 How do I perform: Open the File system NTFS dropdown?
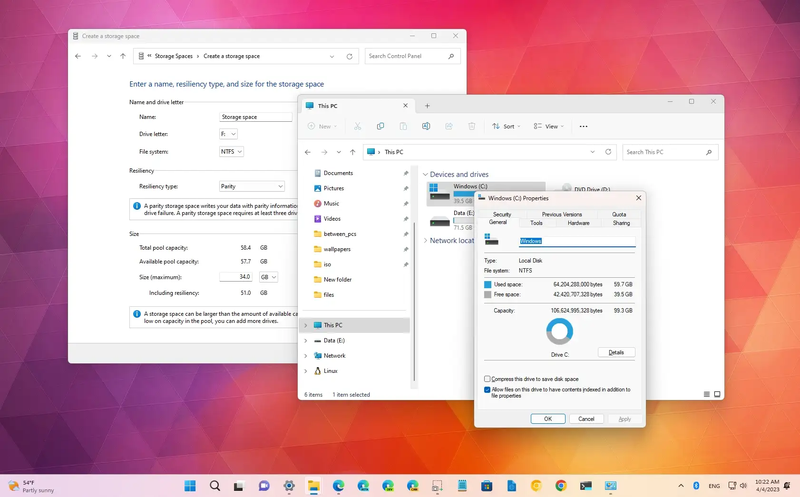tap(232, 152)
